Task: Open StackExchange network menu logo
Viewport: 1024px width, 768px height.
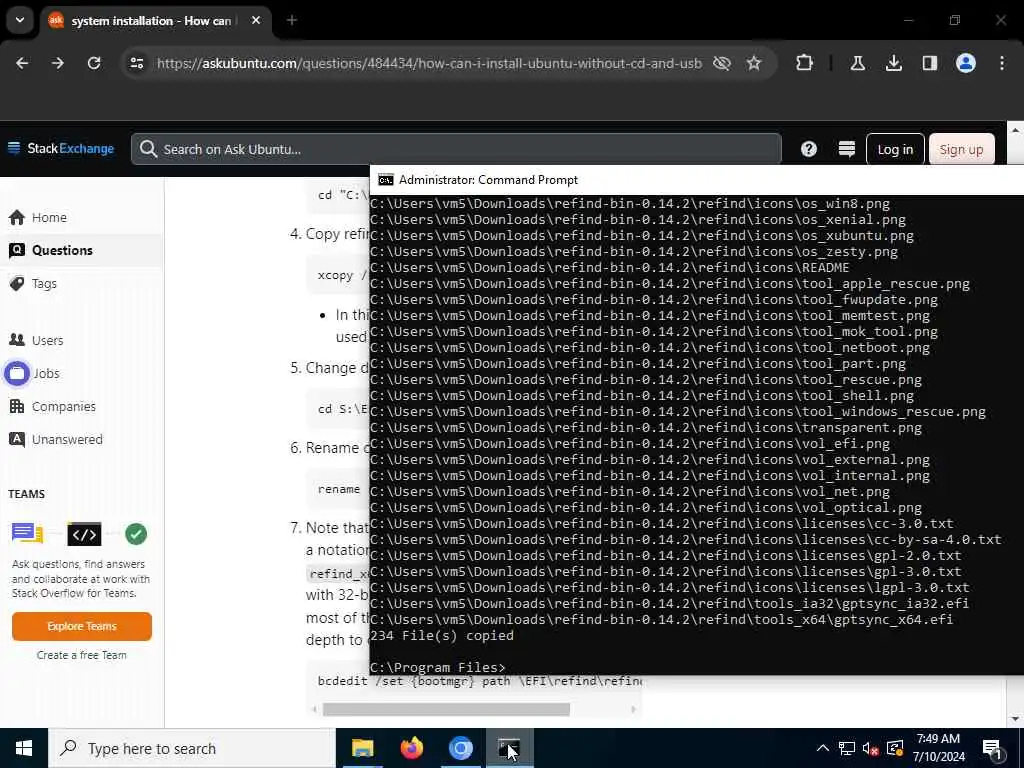Action: (61, 148)
